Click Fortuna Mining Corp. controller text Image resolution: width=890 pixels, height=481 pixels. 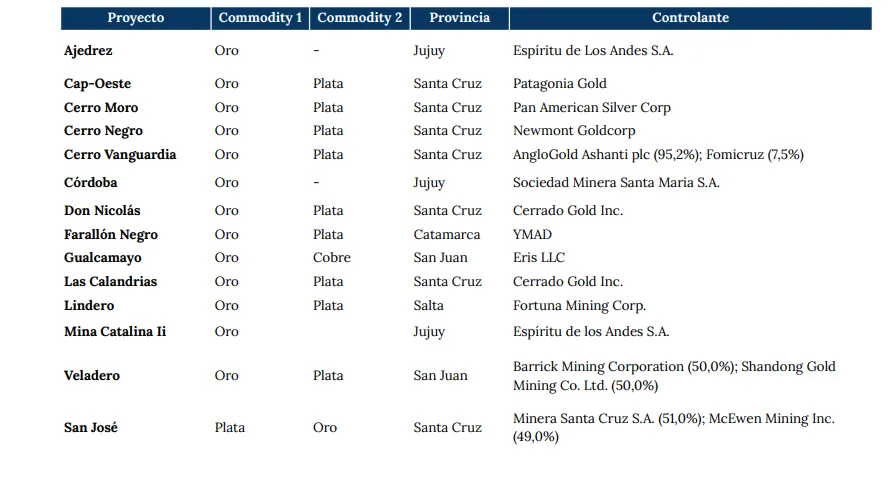click(579, 306)
